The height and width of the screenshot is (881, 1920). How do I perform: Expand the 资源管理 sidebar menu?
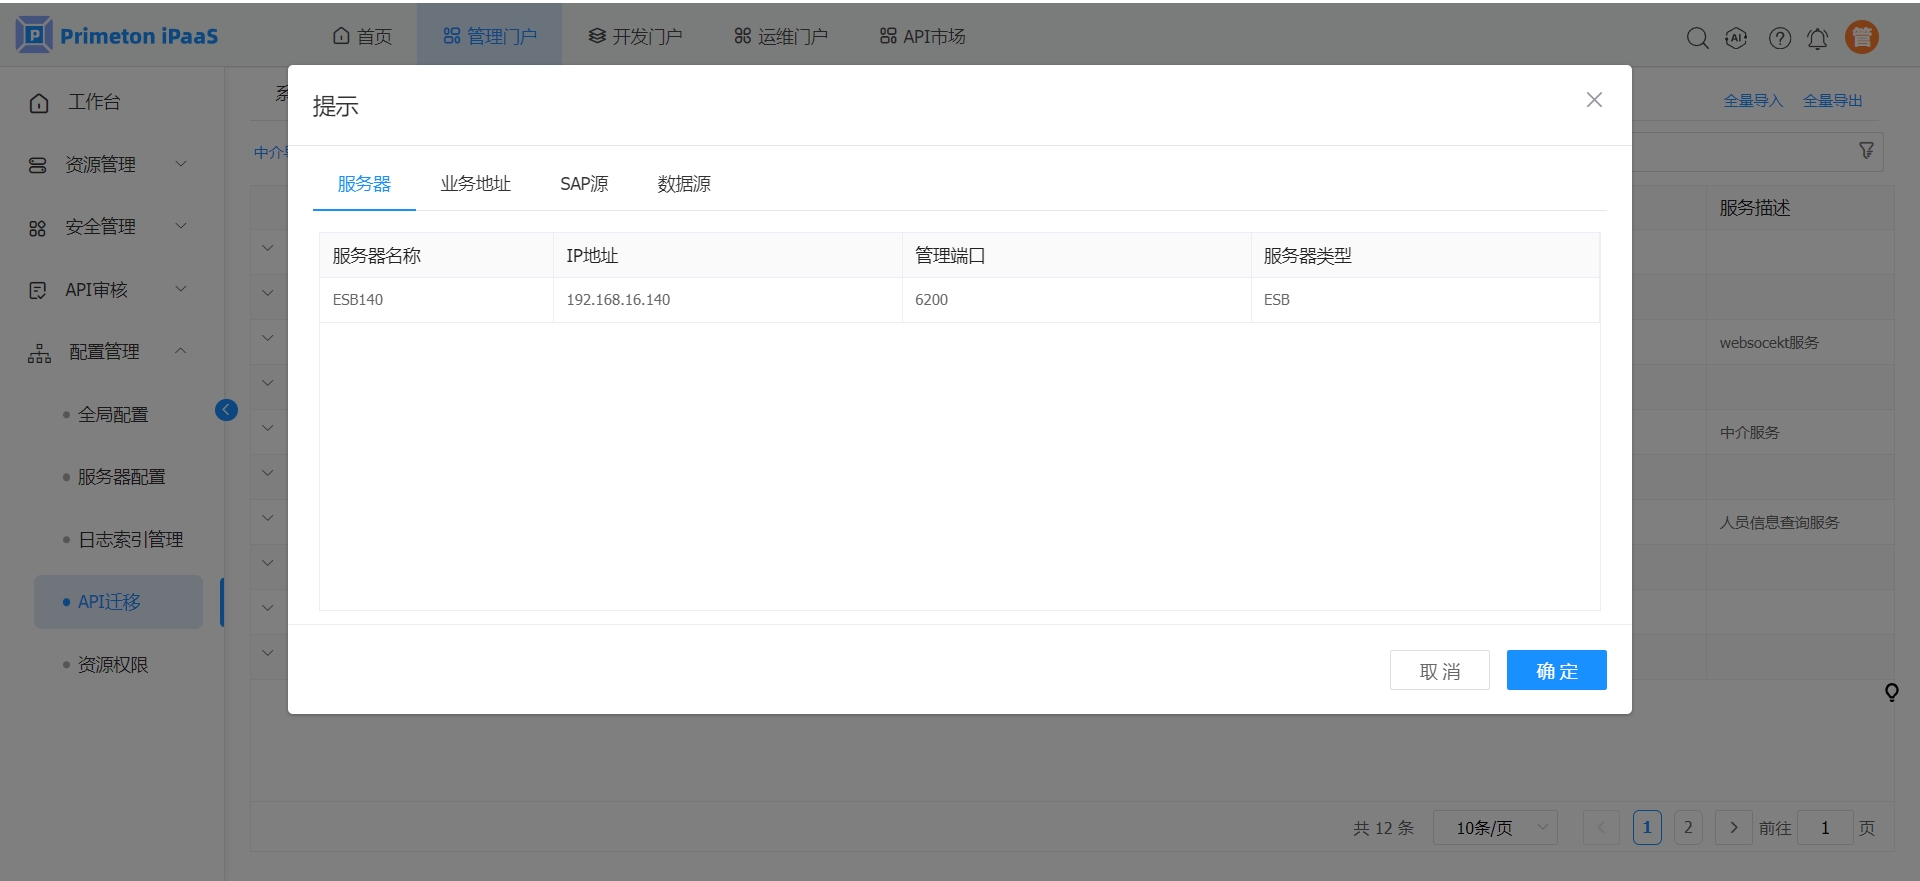point(108,164)
